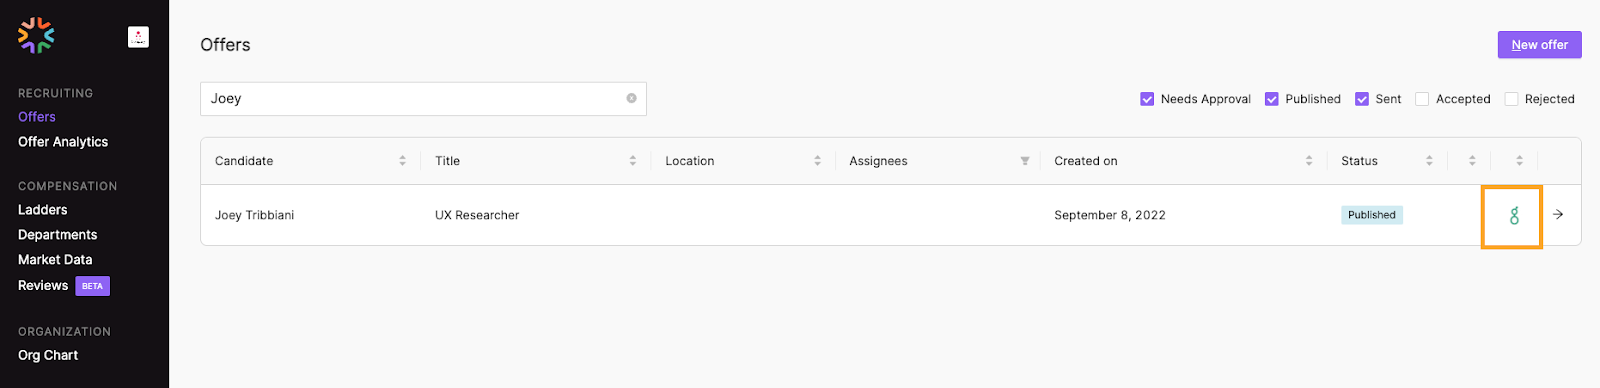Click the colorful starburst app logo
The width and height of the screenshot is (1600, 388).
click(36, 36)
